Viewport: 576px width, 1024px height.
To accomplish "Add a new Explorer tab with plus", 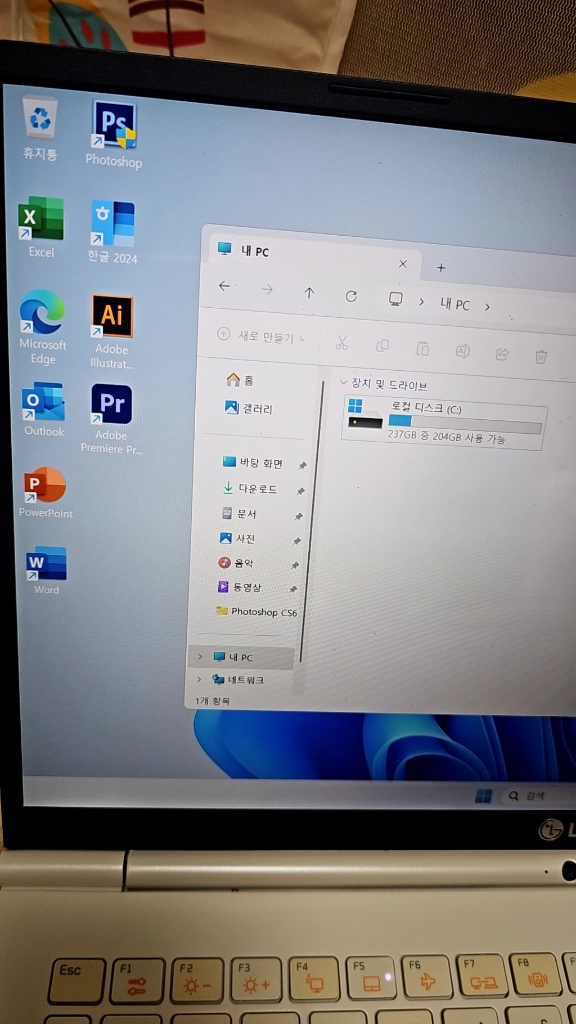I will pos(441,268).
